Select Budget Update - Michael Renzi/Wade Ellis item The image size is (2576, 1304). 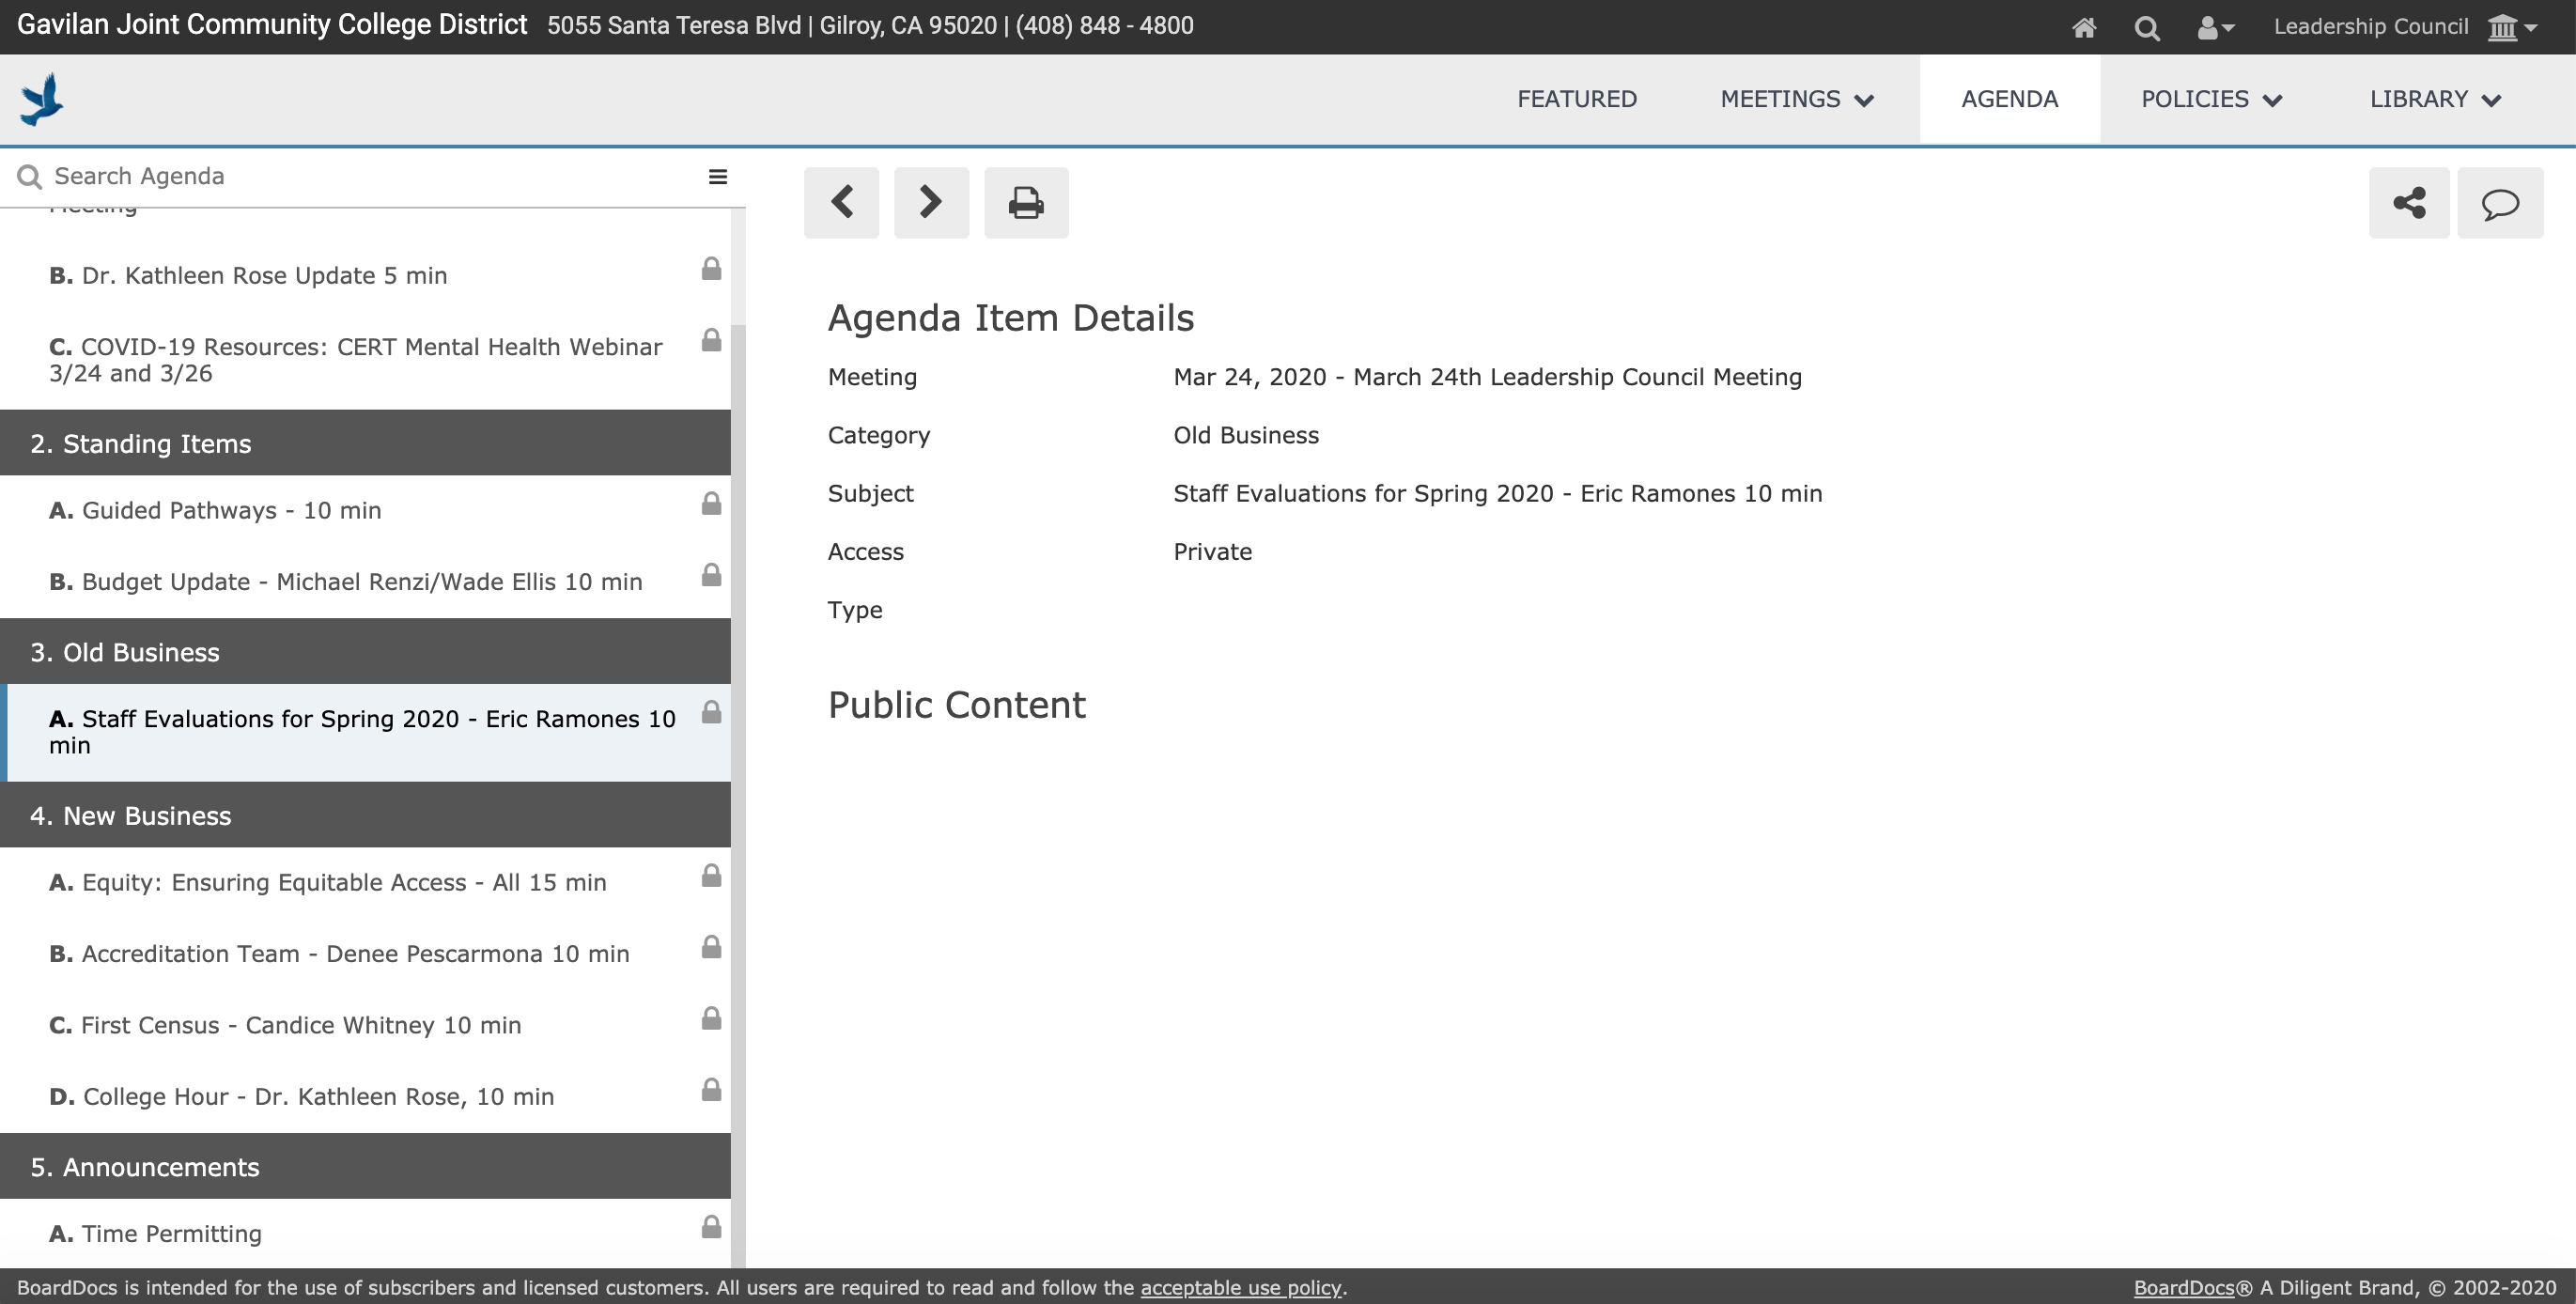coord(345,582)
